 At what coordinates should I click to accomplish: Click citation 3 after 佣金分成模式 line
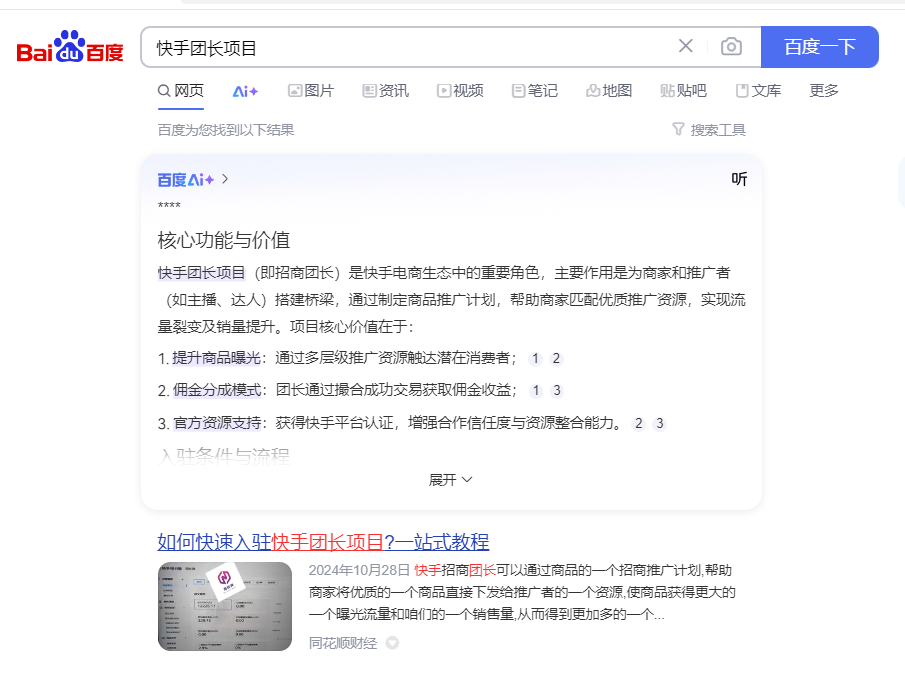tap(557, 391)
